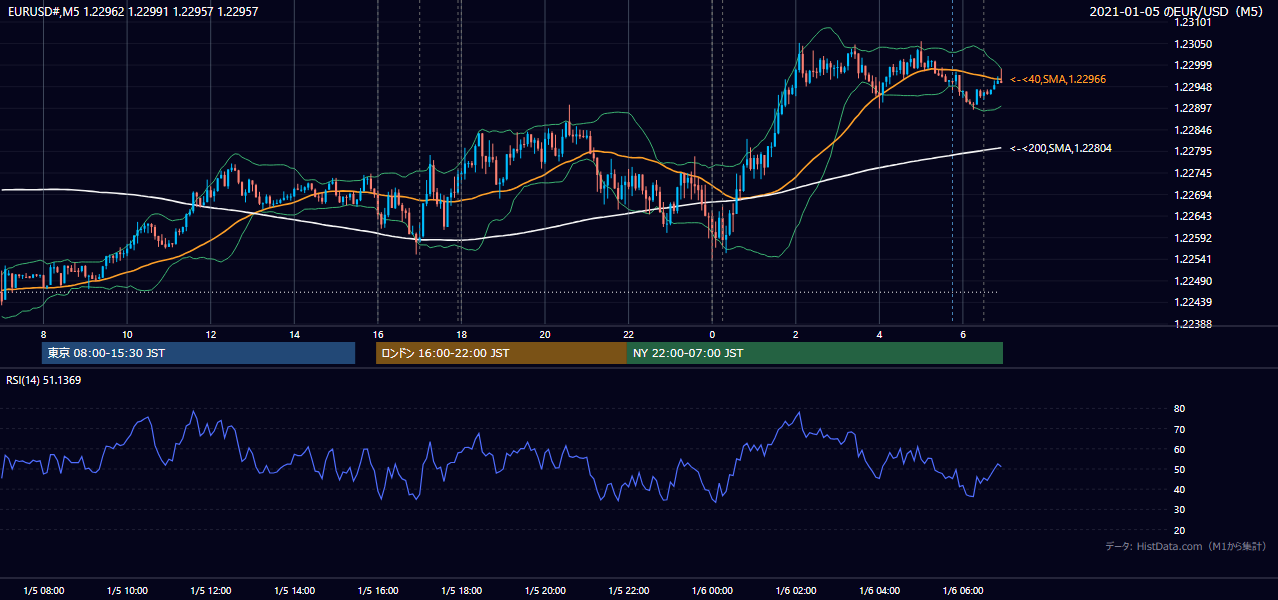
Task: Click the 1/5 16:00 date label
Action: (x=377, y=591)
